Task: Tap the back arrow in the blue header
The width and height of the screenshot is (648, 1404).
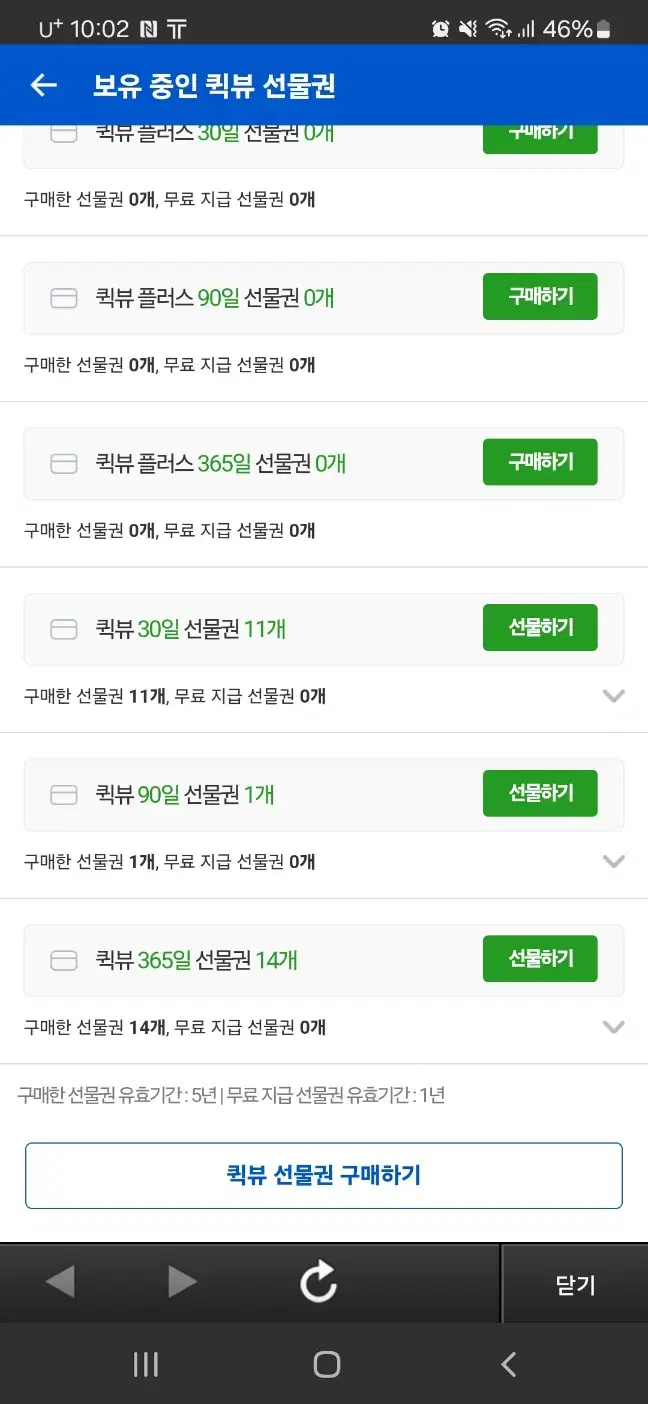Action: pyautogui.click(x=44, y=86)
